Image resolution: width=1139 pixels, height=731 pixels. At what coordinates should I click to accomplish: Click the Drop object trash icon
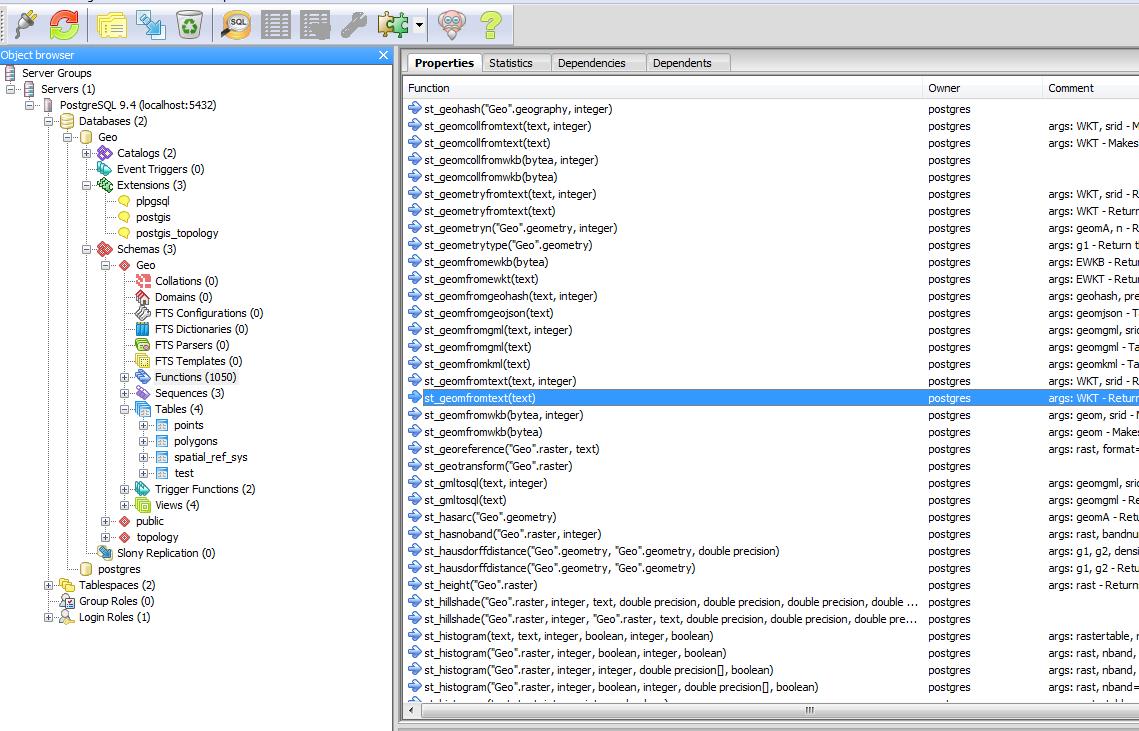[188, 24]
